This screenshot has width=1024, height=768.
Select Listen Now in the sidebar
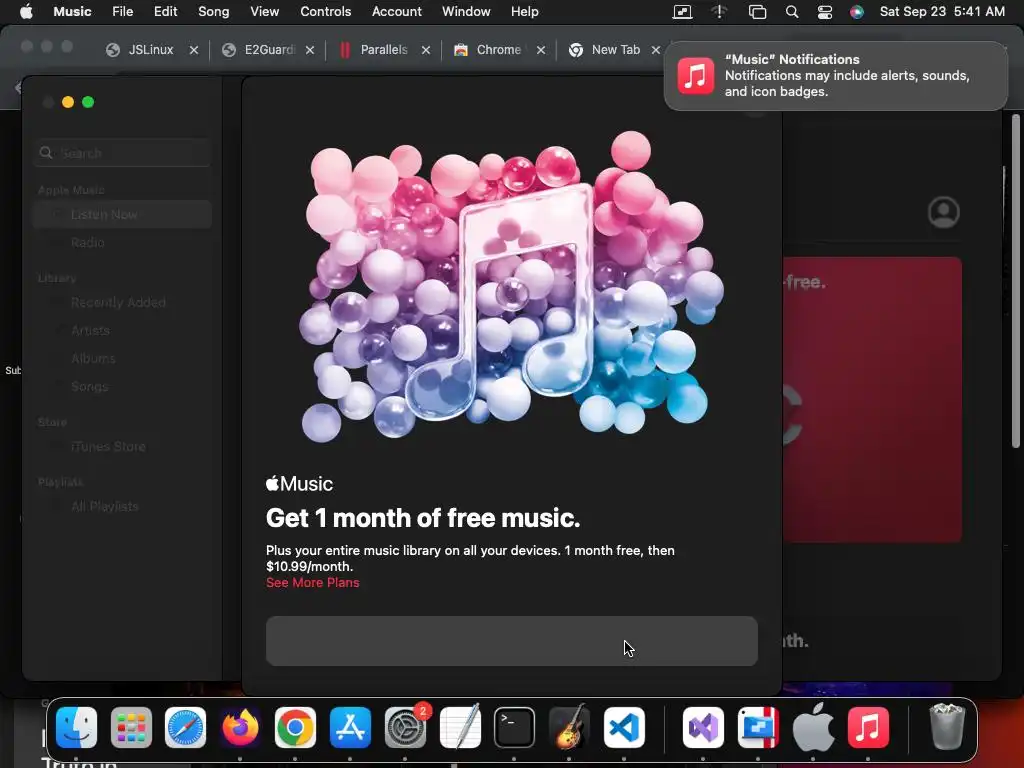point(123,214)
